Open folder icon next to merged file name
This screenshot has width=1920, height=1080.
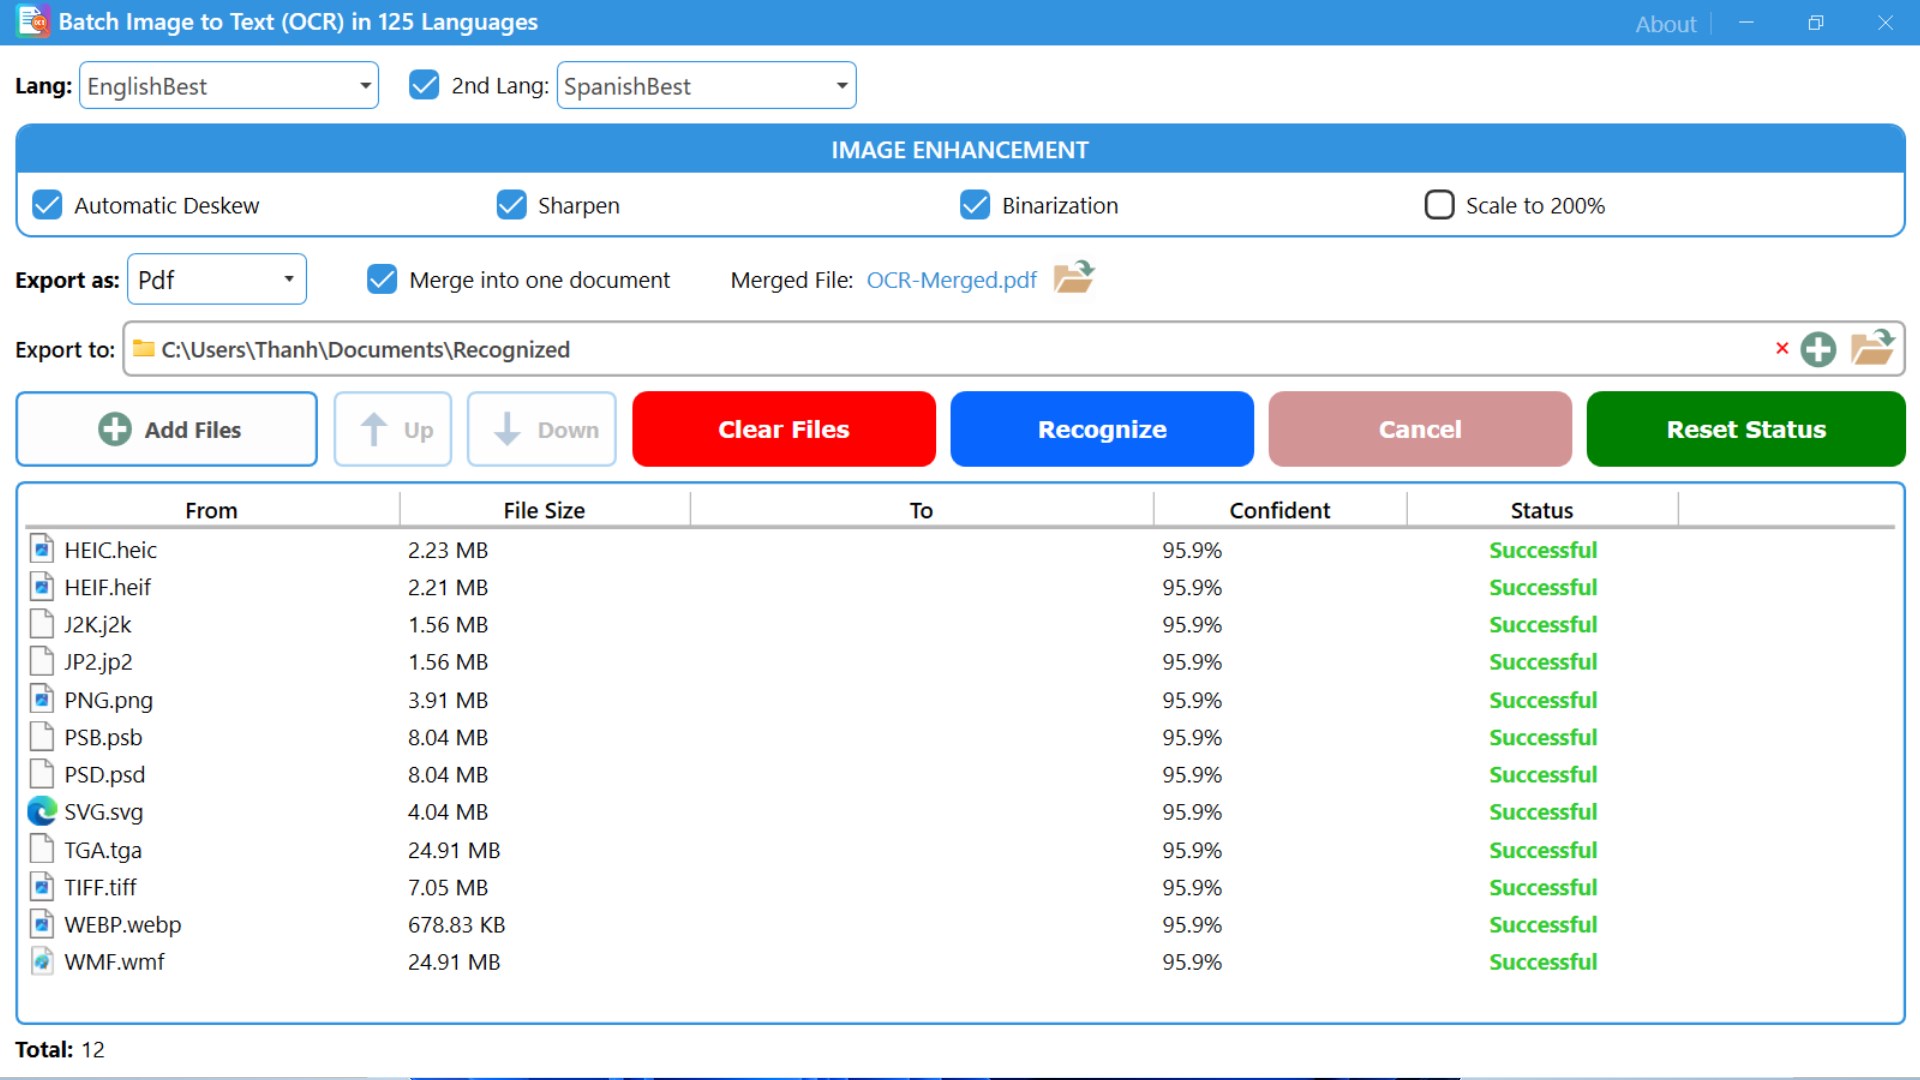coord(1074,277)
